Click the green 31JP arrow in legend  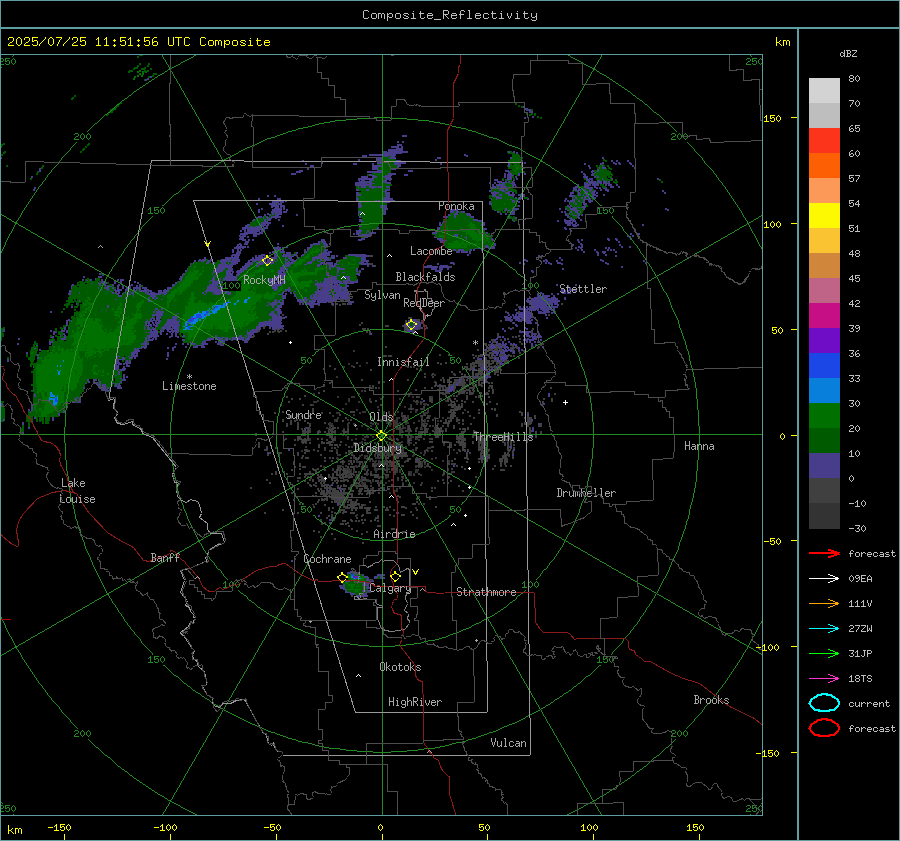coord(824,653)
